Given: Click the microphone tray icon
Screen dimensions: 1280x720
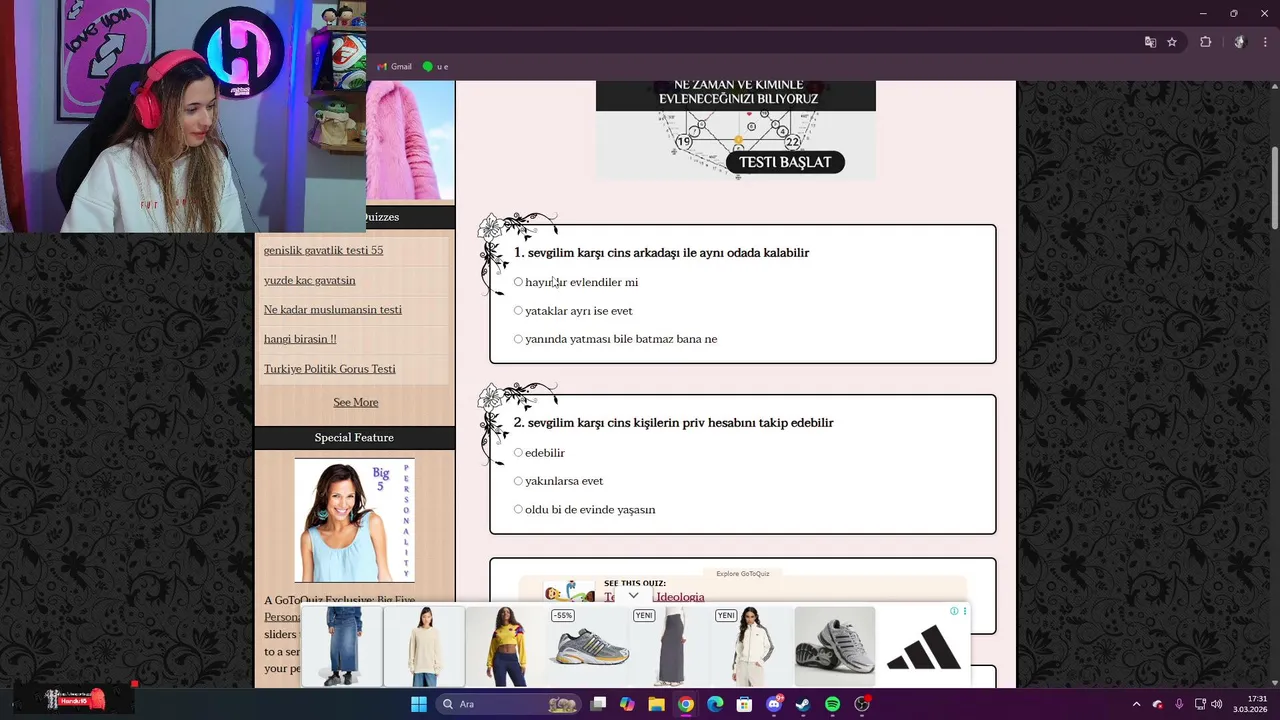Looking at the screenshot, I should pyautogui.click(x=1179, y=704).
